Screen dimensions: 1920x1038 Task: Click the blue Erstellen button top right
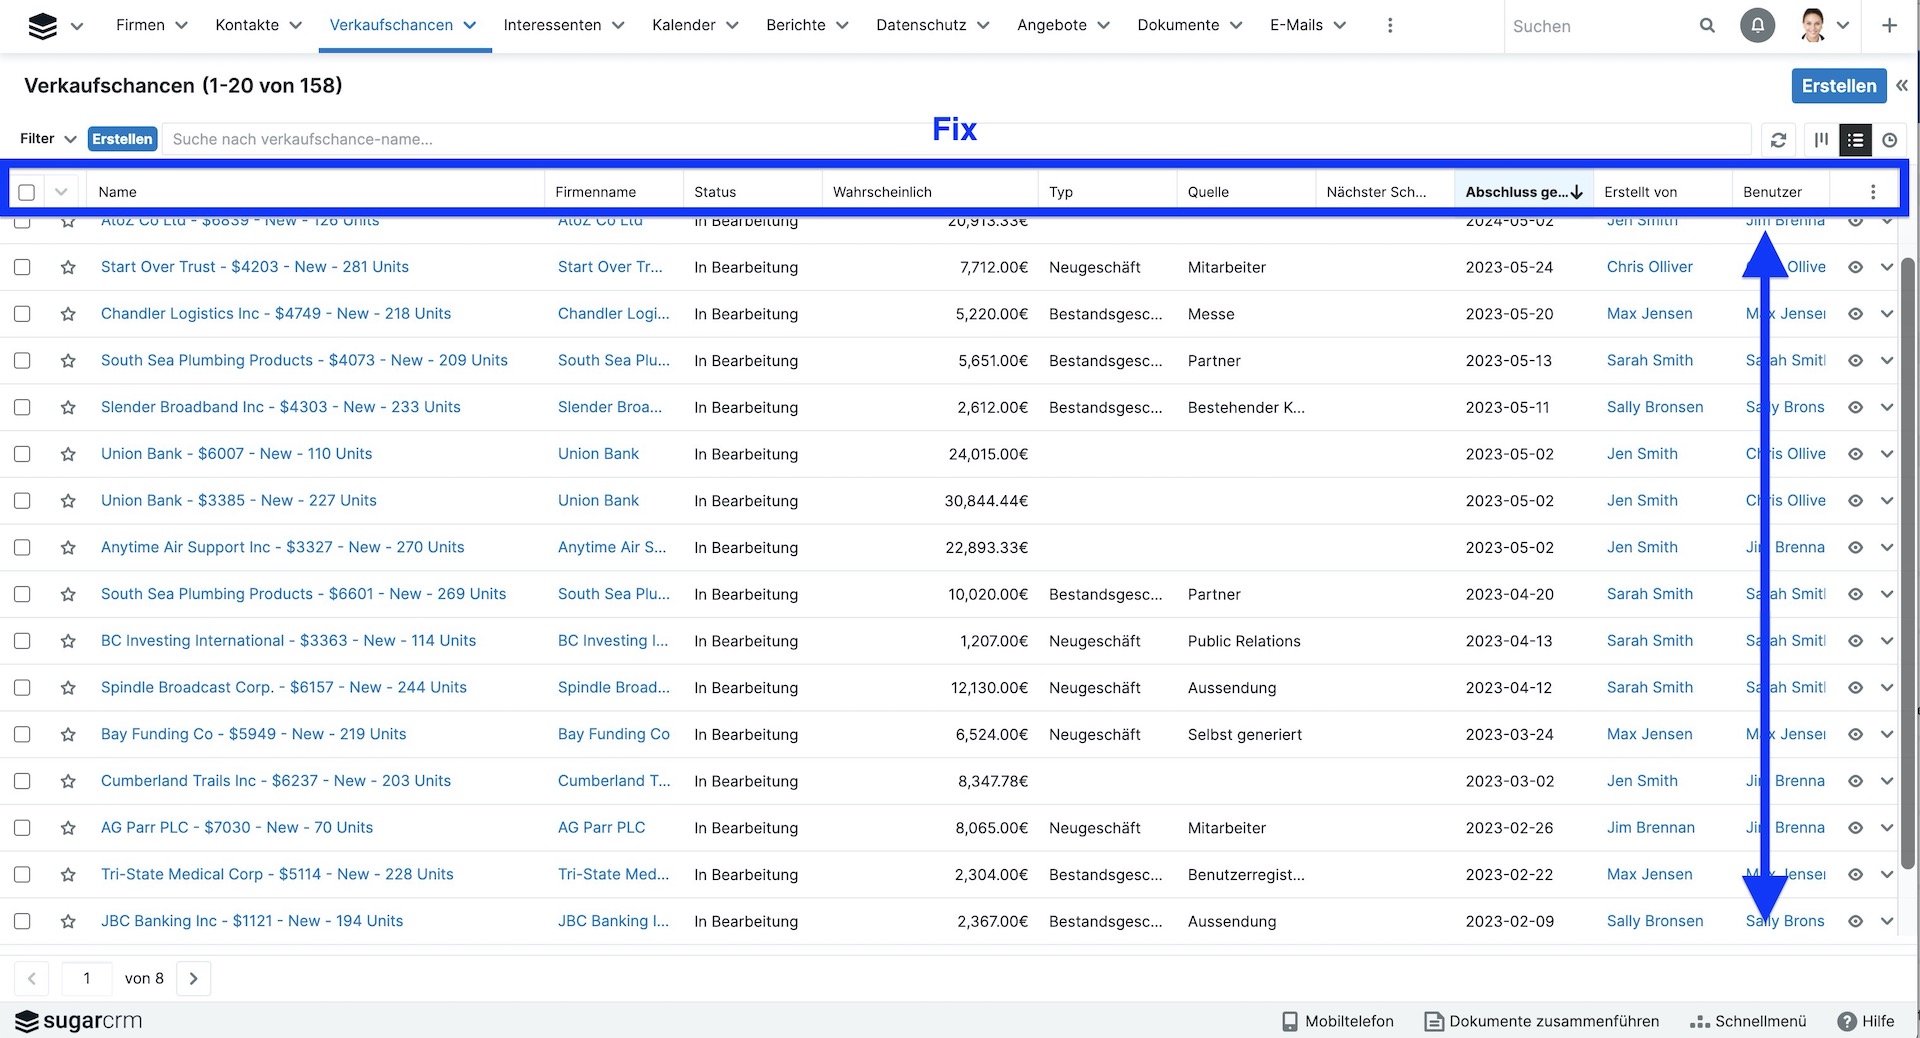(1838, 86)
